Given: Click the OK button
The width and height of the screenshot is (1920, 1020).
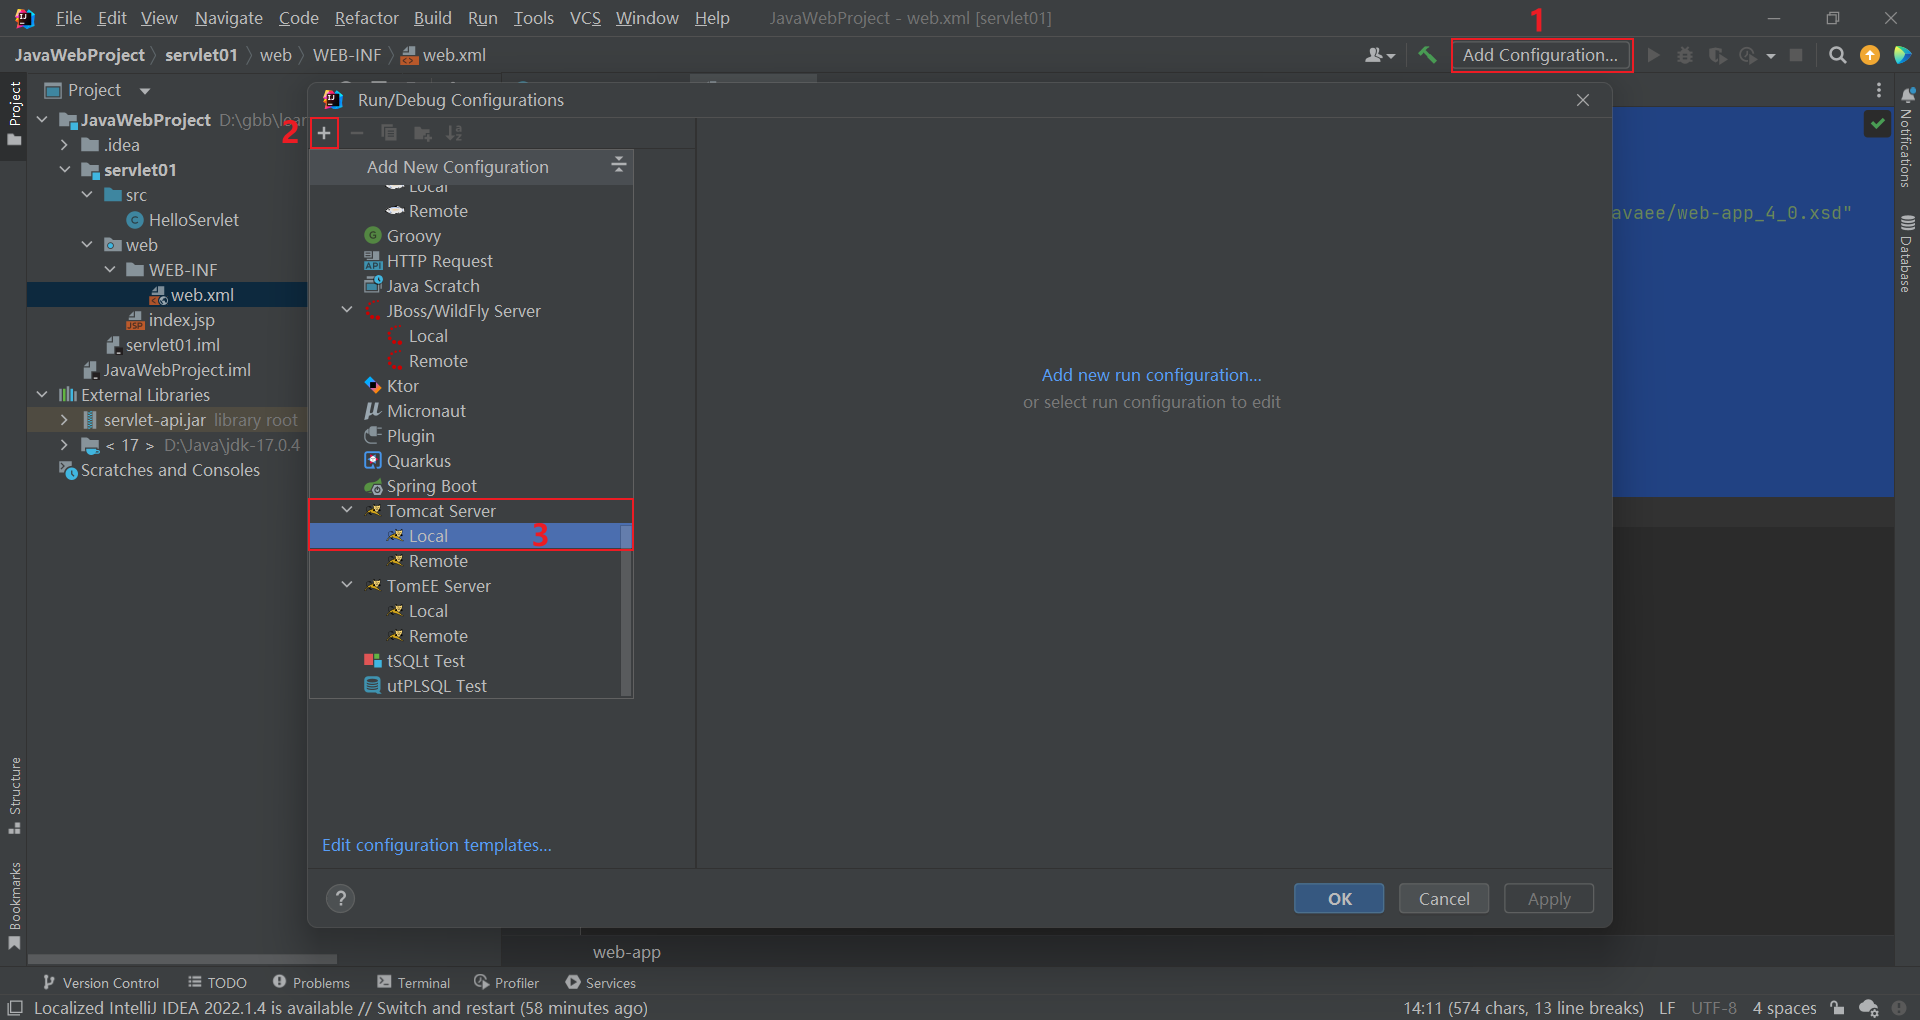Looking at the screenshot, I should (1339, 899).
